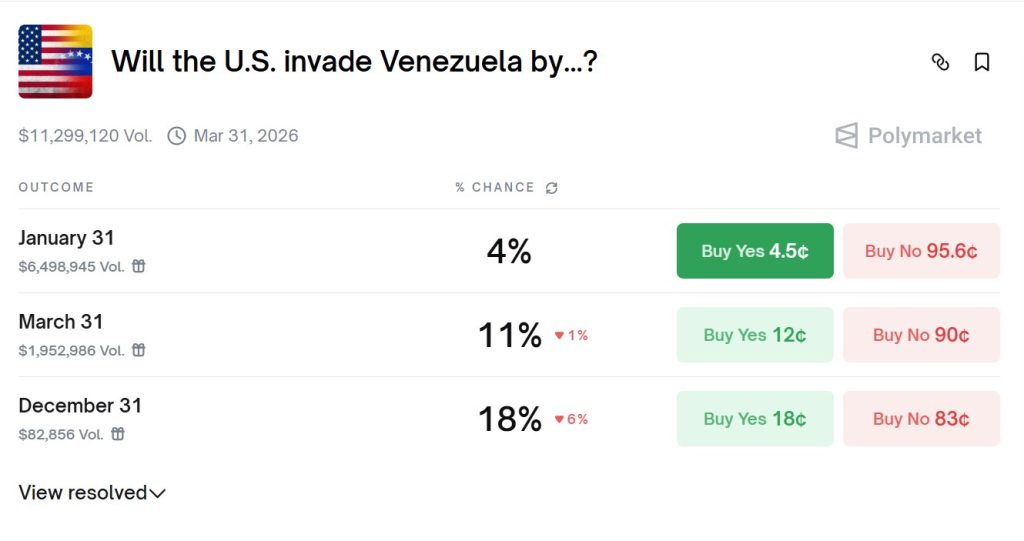The height and width of the screenshot is (541, 1024).
Task: Copy the market link icon
Action: click(x=940, y=62)
